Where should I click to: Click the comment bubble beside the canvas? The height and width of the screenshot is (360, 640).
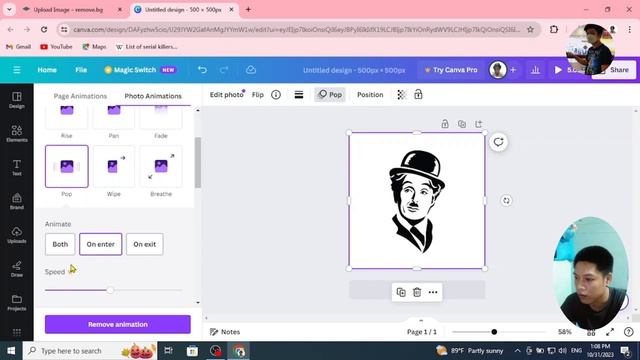[x=498, y=142]
